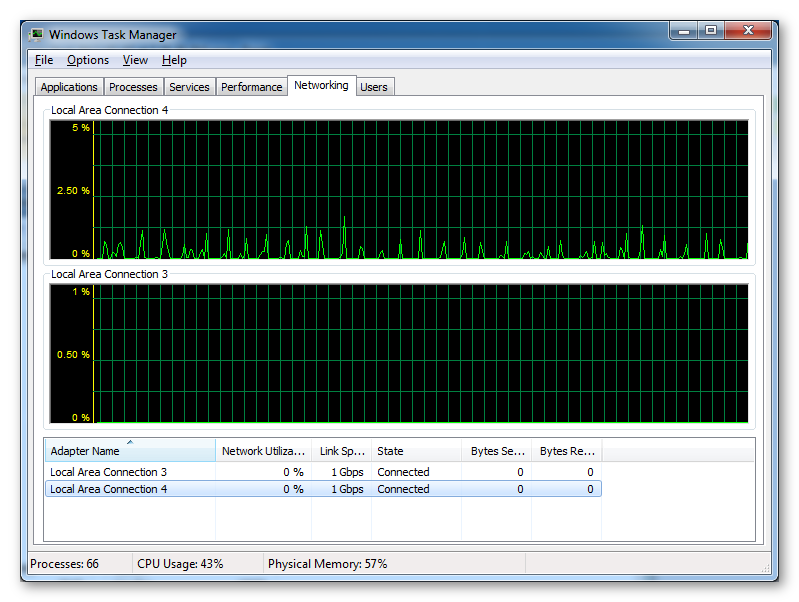Sort by Adapter Name column header

pos(130,451)
